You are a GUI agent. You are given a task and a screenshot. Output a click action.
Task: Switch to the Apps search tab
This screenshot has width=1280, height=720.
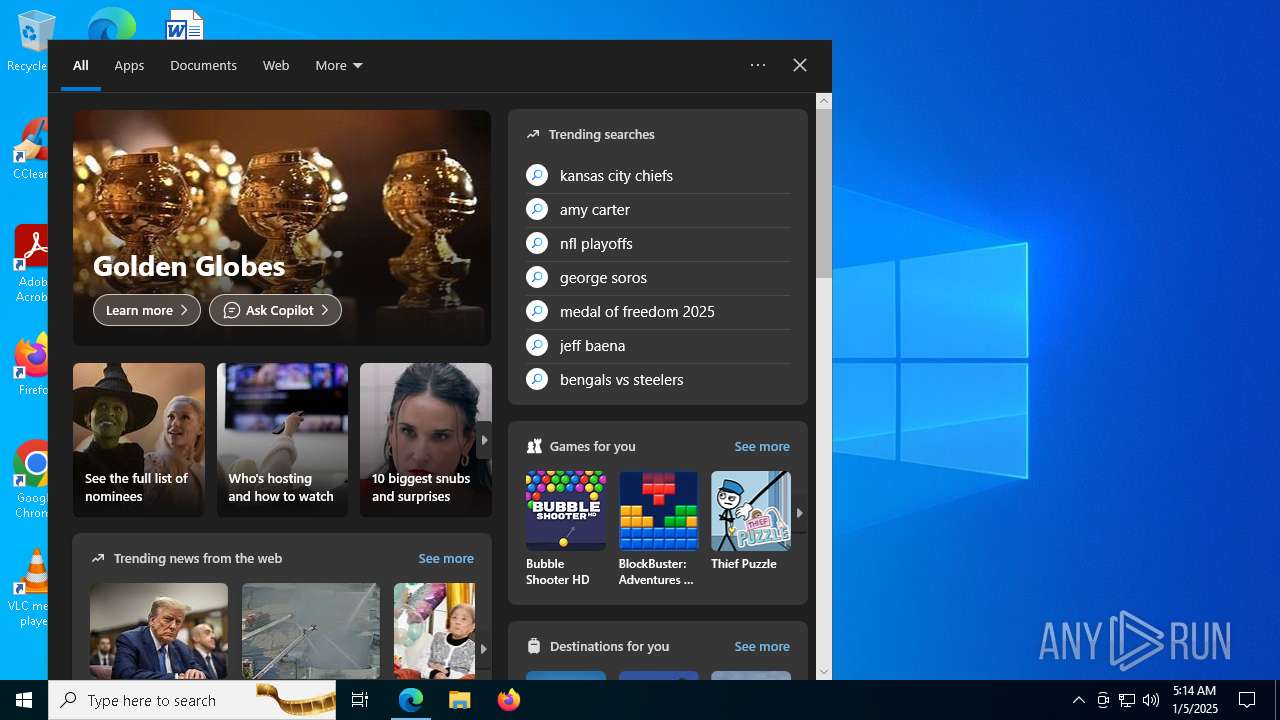(129, 65)
